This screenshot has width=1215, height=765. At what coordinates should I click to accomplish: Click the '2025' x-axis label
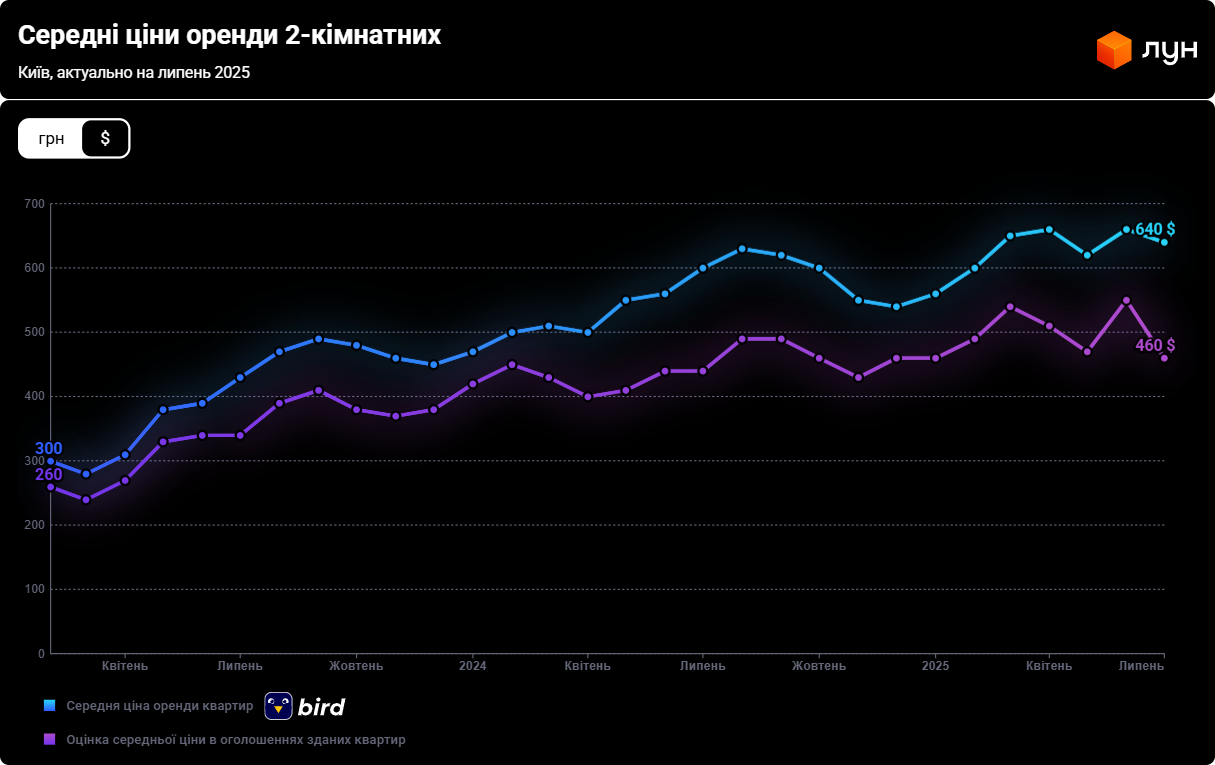pos(935,666)
